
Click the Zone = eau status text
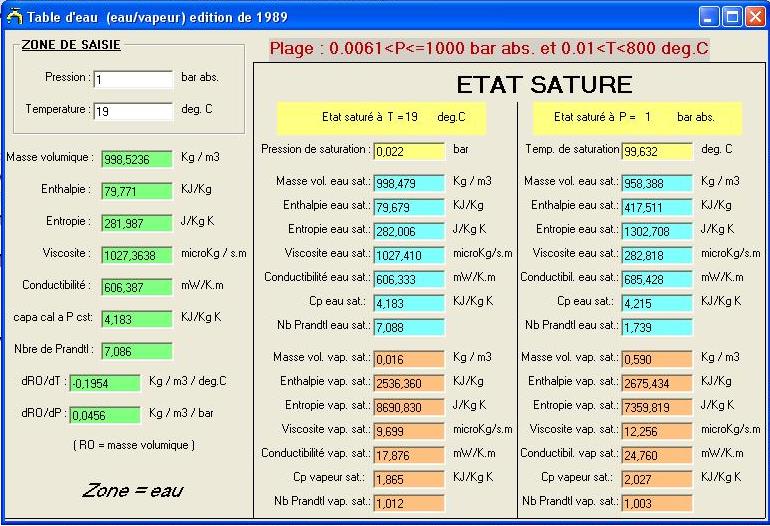click(133, 490)
